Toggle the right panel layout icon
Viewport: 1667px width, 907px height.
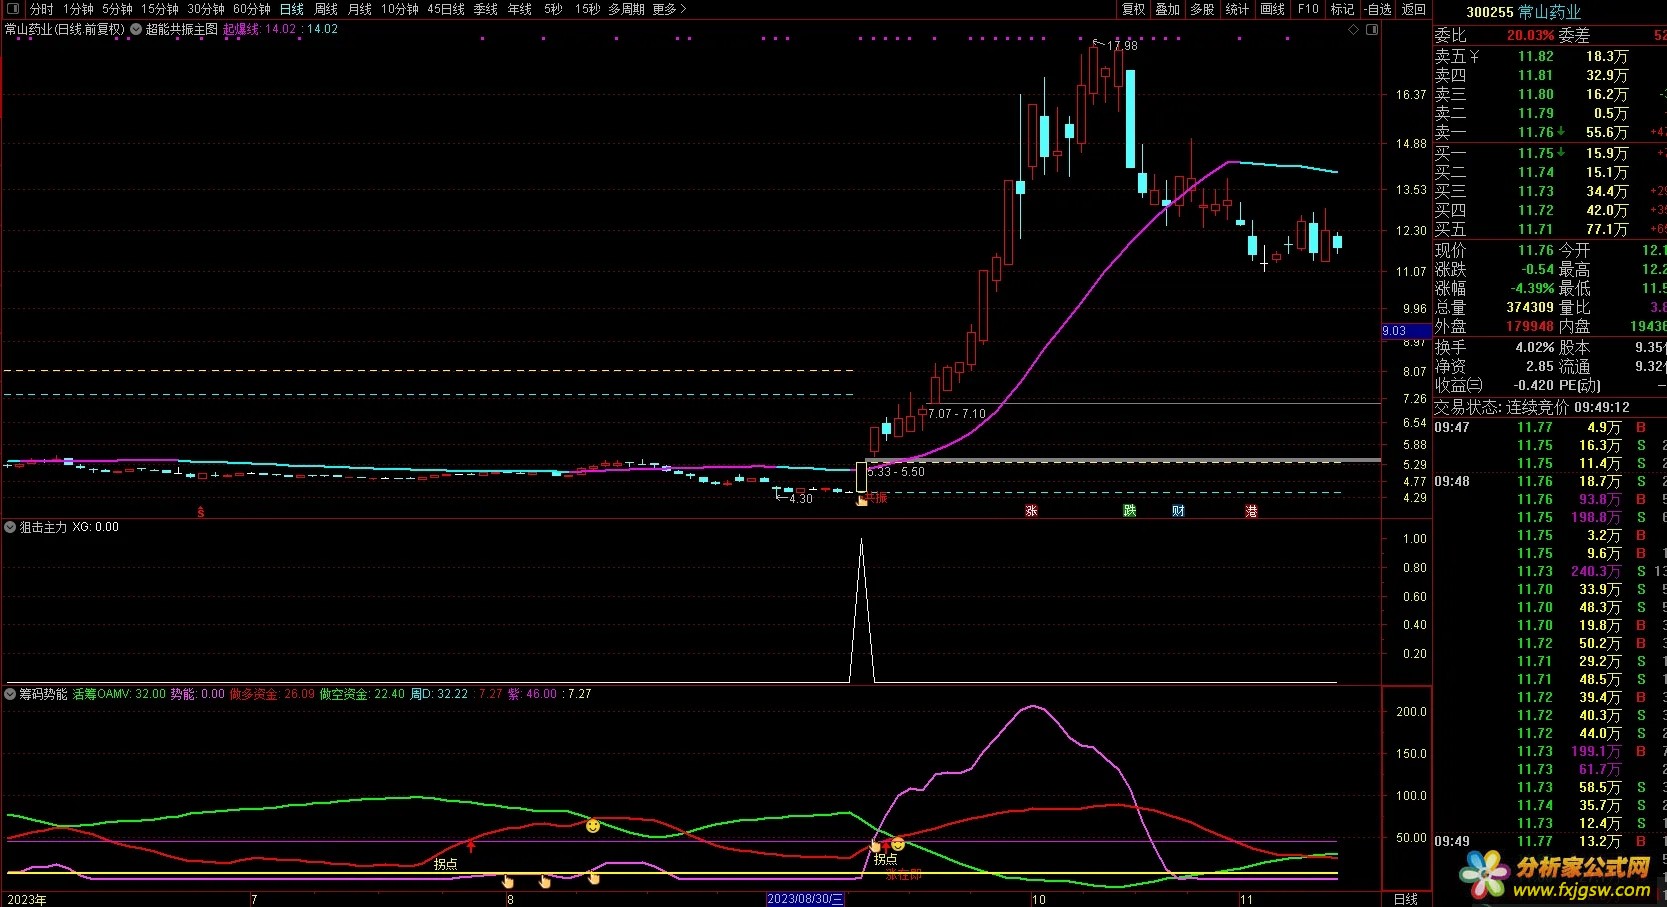[x=1372, y=30]
